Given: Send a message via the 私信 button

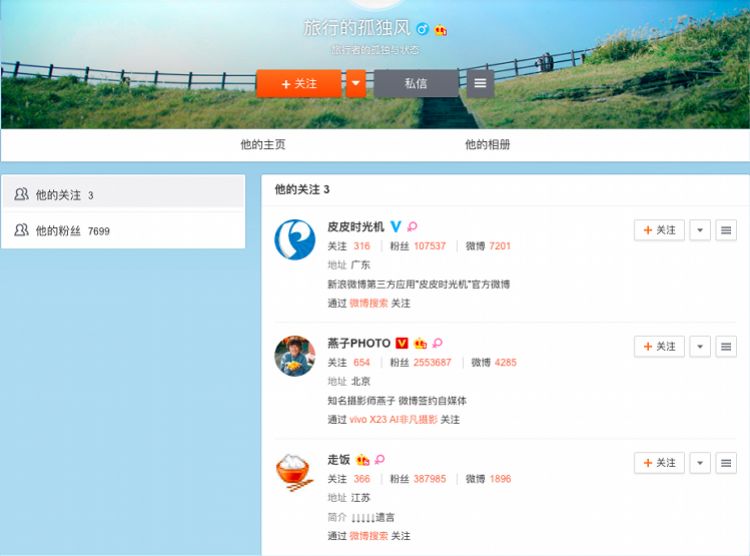Looking at the screenshot, I should 416,84.
